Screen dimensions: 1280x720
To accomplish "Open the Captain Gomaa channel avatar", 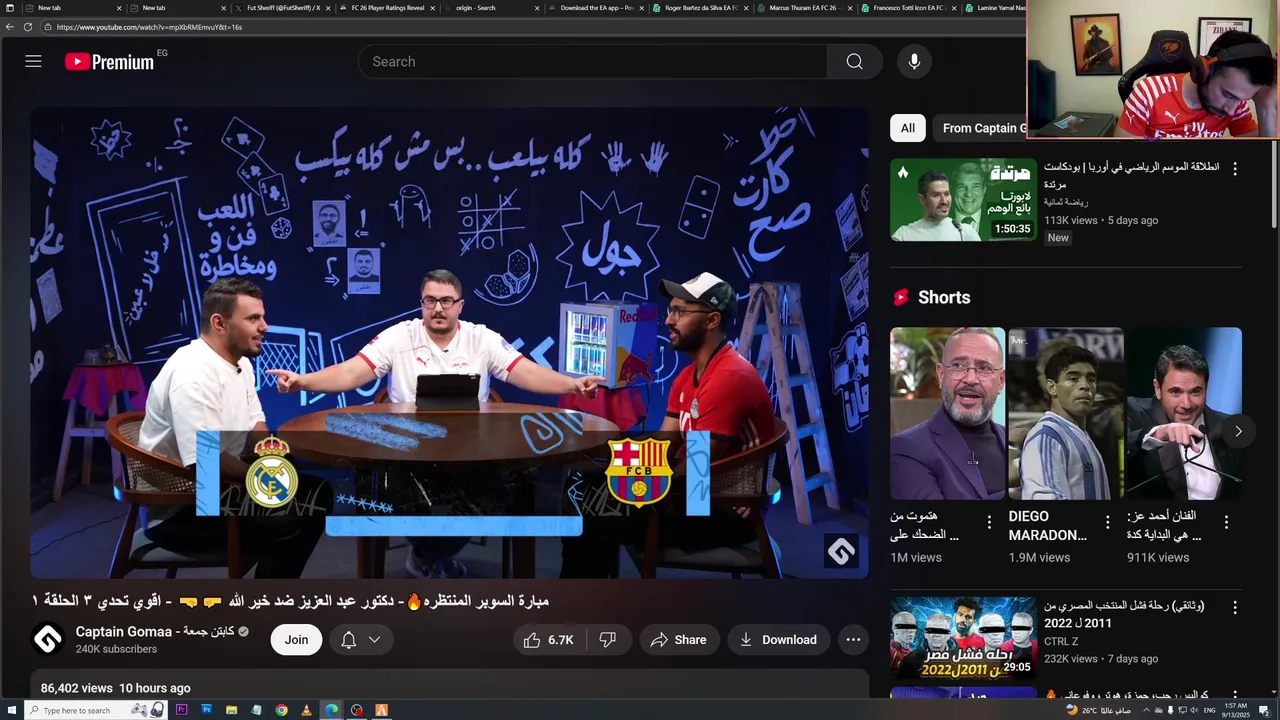I will [x=47, y=640].
